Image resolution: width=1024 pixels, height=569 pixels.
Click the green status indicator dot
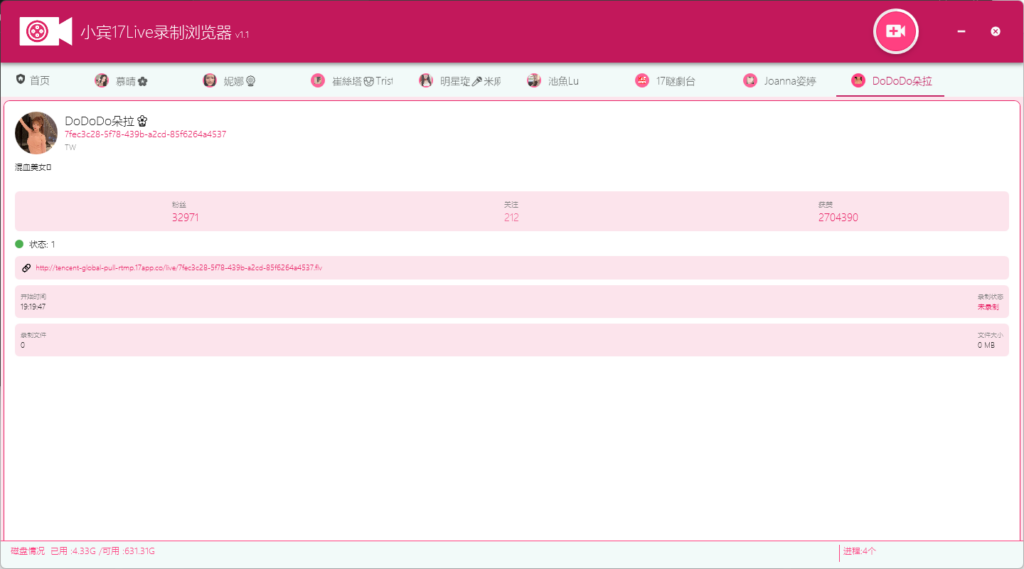click(x=19, y=244)
